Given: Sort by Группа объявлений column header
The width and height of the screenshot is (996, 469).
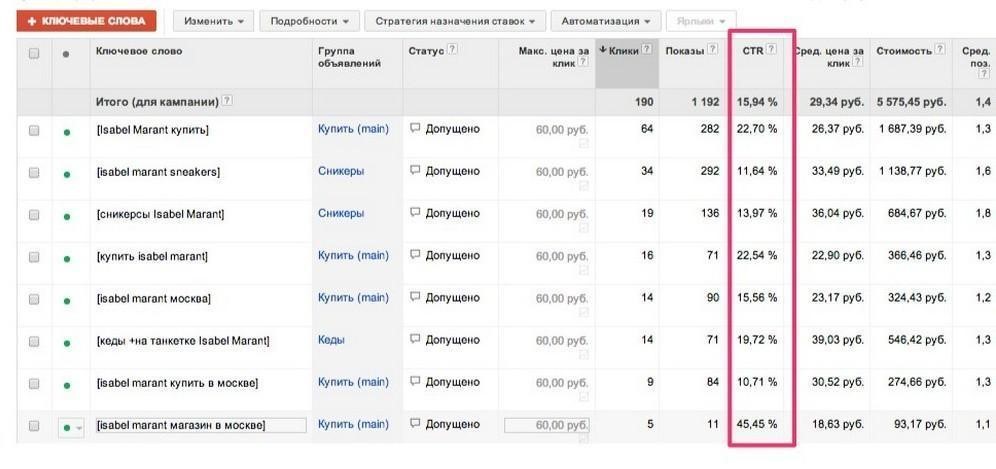Looking at the screenshot, I should [349, 57].
